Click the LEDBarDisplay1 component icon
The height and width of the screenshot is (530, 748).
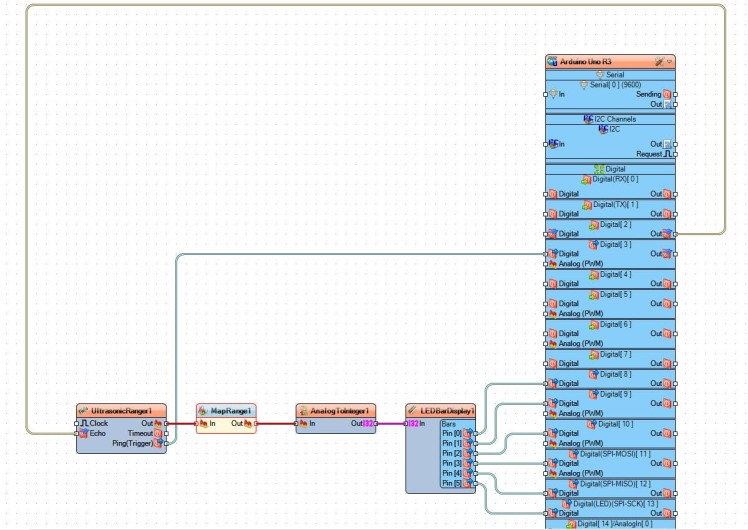413,411
